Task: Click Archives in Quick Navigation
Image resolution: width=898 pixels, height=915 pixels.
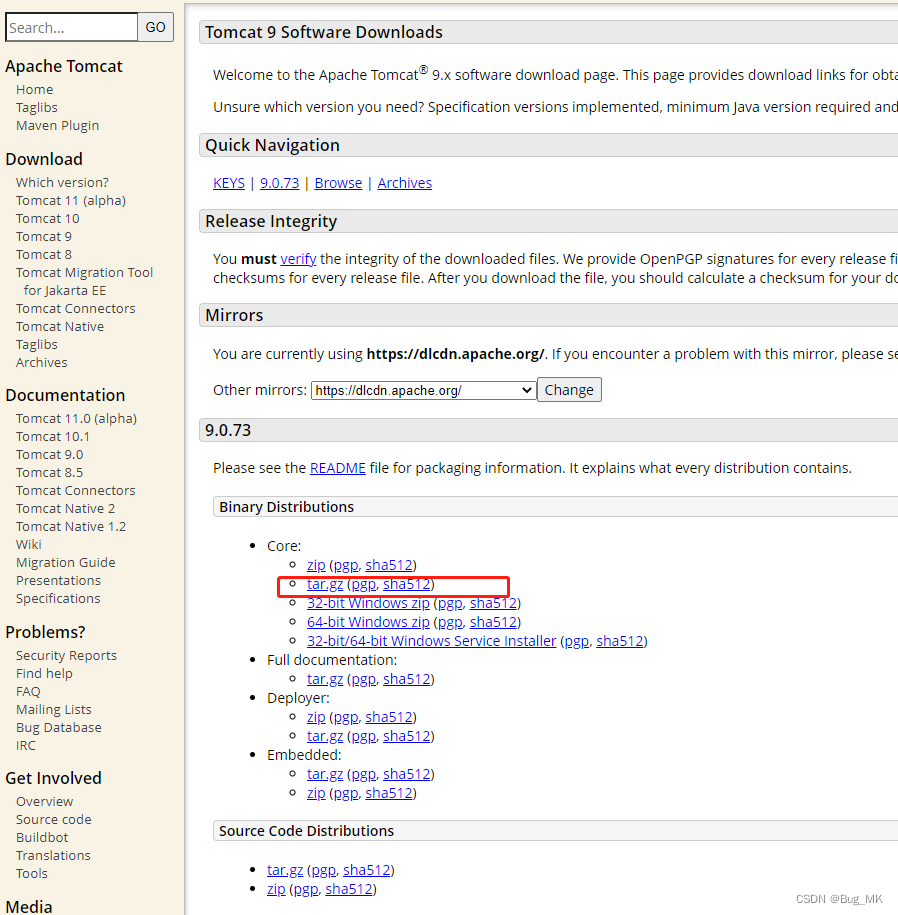Action: (404, 183)
